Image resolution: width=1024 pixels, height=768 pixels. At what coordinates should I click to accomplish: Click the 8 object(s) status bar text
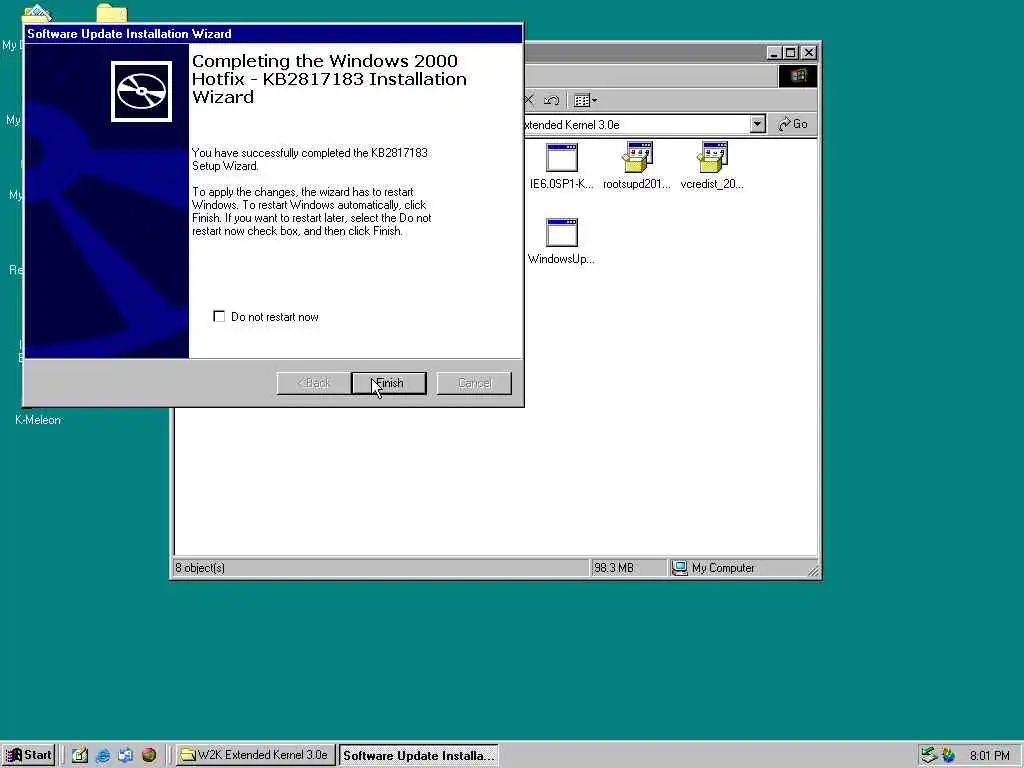pyautogui.click(x=200, y=568)
